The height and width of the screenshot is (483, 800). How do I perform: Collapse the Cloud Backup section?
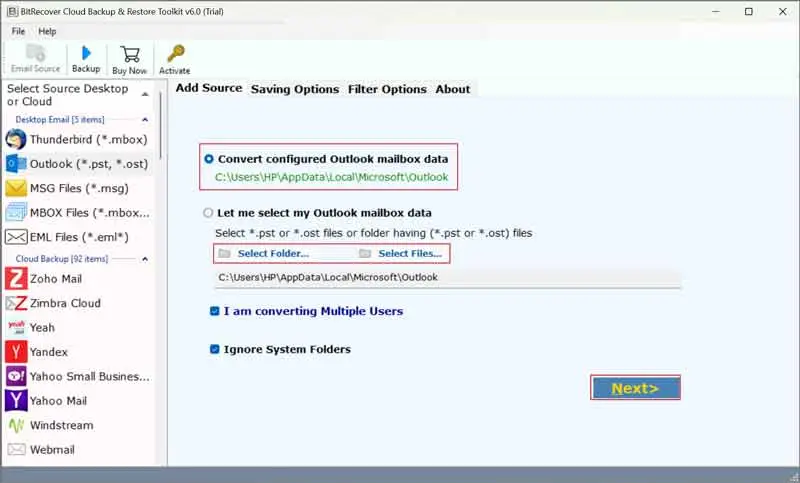click(146, 259)
